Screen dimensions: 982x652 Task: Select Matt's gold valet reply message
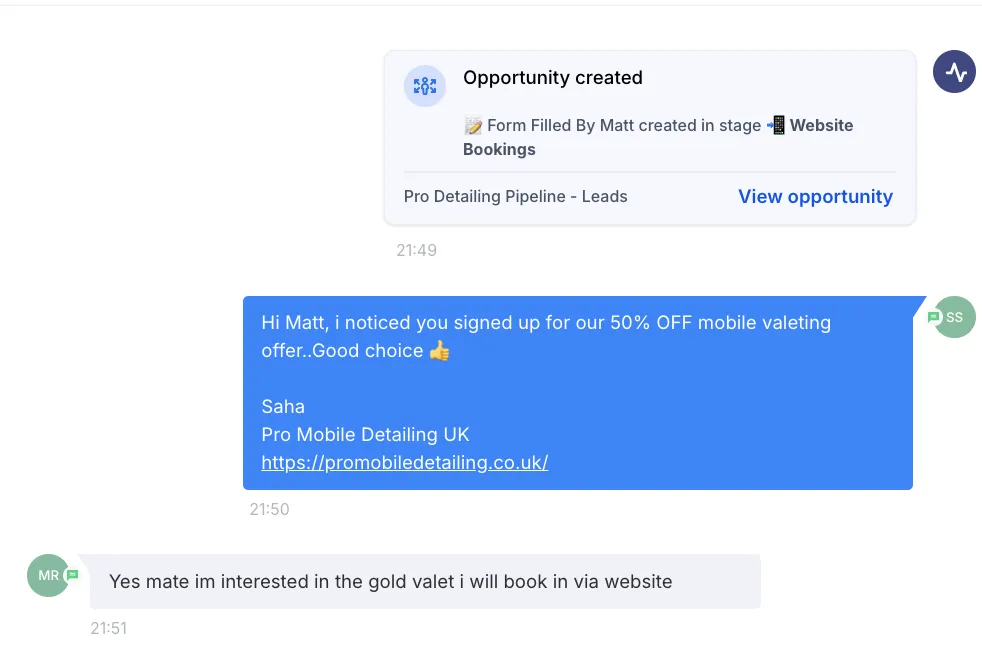(425, 581)
